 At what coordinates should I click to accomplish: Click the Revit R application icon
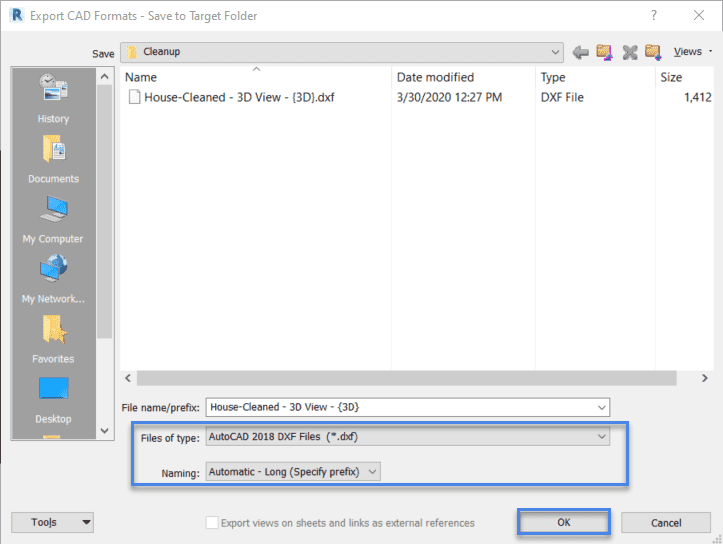(17, 15)
